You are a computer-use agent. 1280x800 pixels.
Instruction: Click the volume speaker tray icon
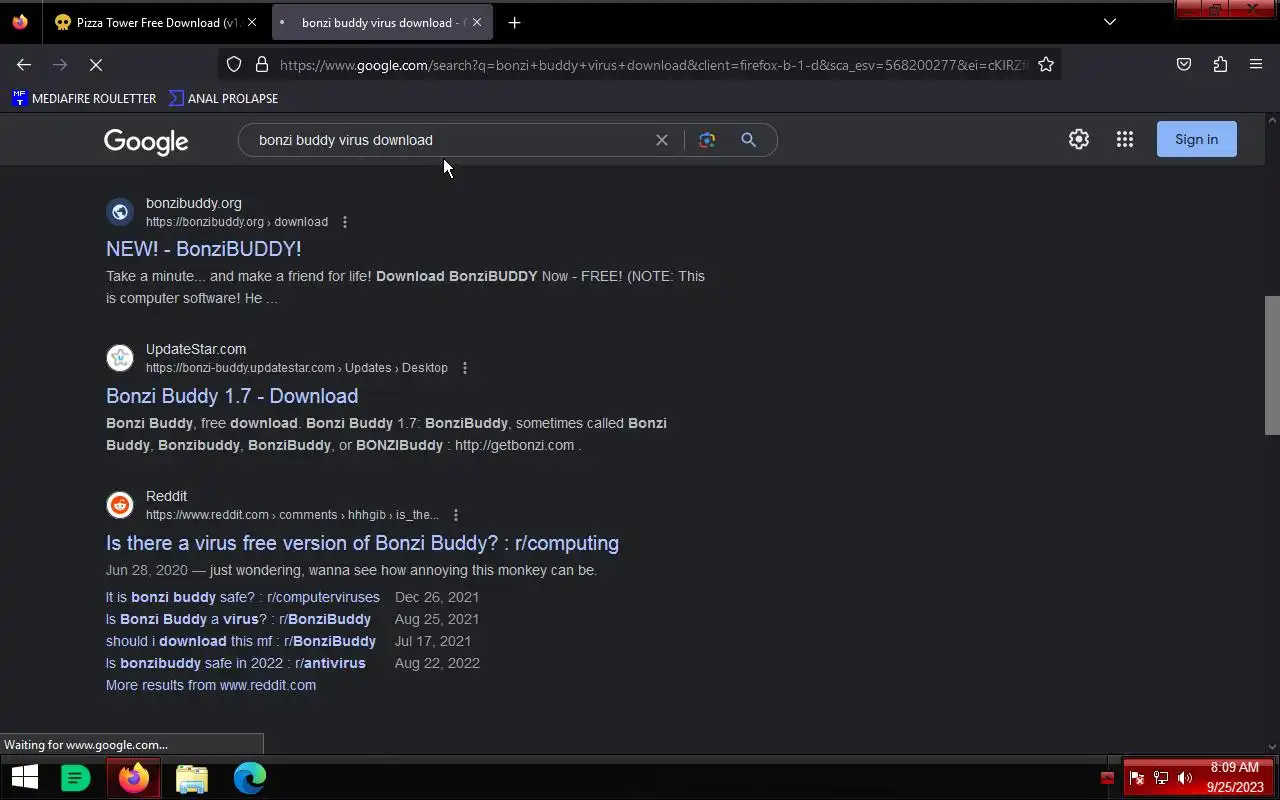pos(1185,778)
